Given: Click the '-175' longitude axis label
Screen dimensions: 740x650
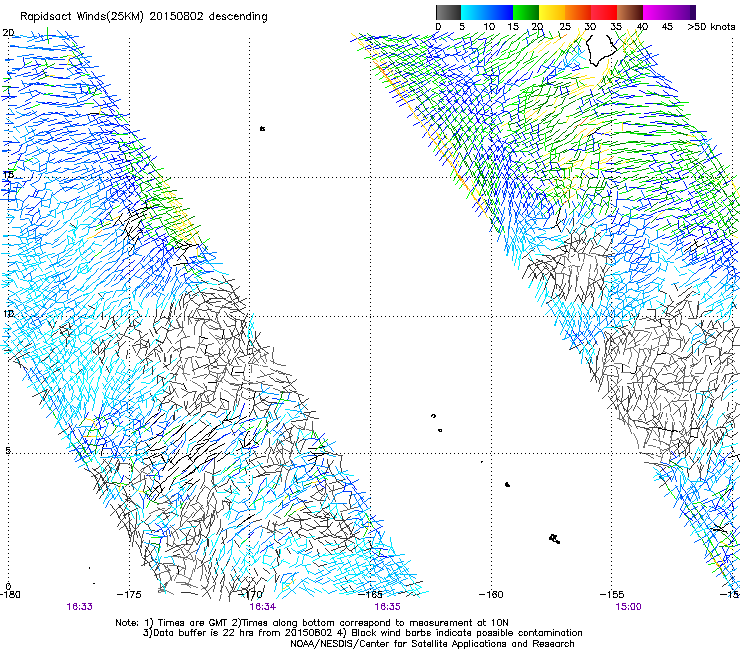Looking at the screenshot, I should (x=129, y=594).
